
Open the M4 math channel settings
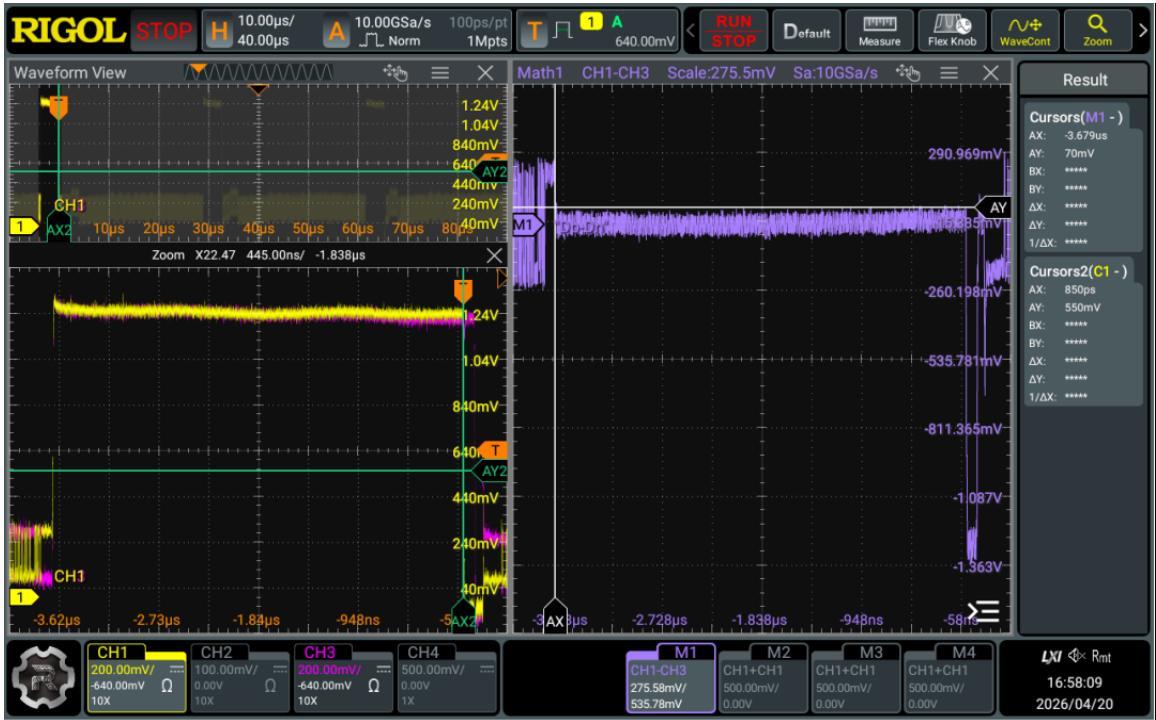click(949, 678)
